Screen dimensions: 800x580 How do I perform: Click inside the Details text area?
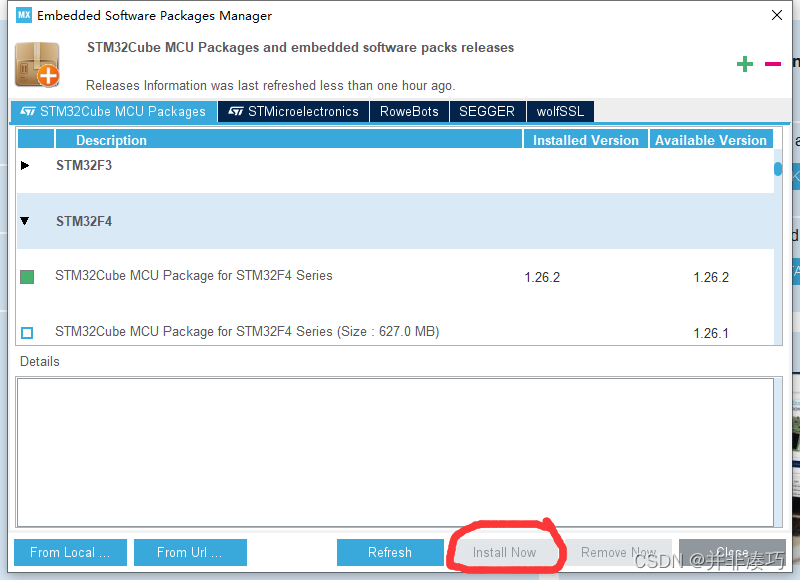(395, 452)
